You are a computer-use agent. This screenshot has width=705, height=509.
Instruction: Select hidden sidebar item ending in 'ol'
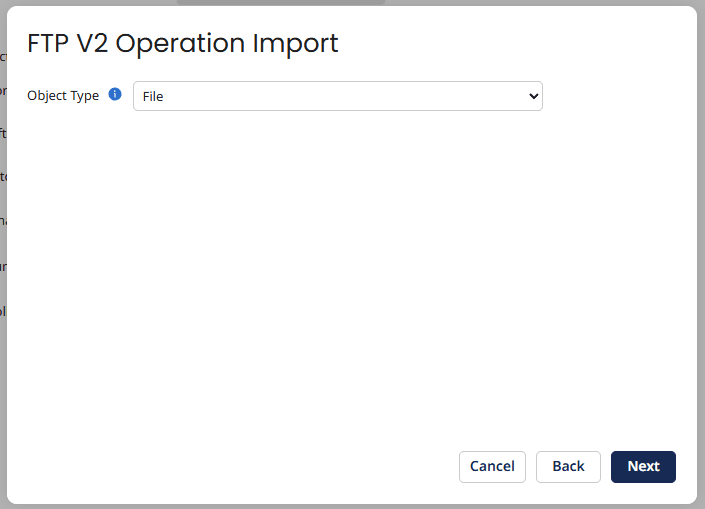click(3, 311)
